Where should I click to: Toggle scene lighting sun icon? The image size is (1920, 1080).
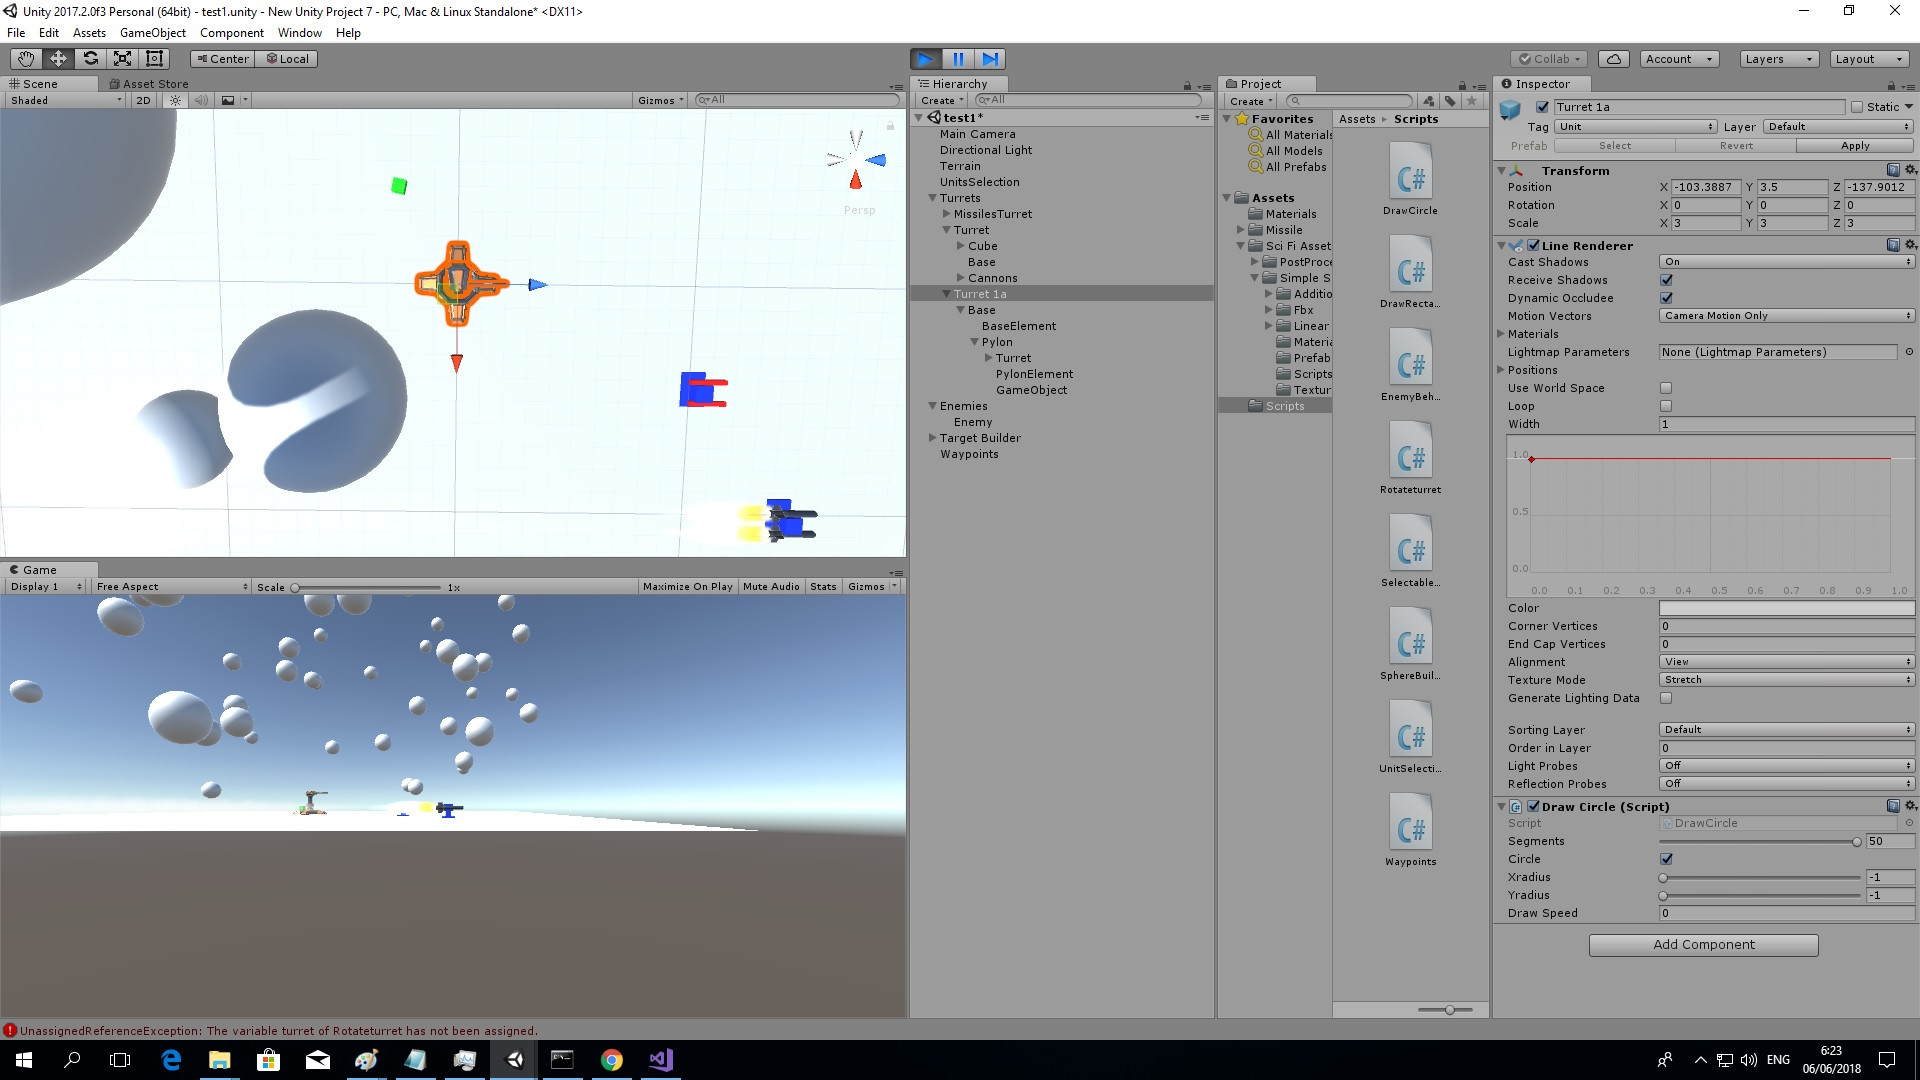pyautogui.click(x=176, y=100)
